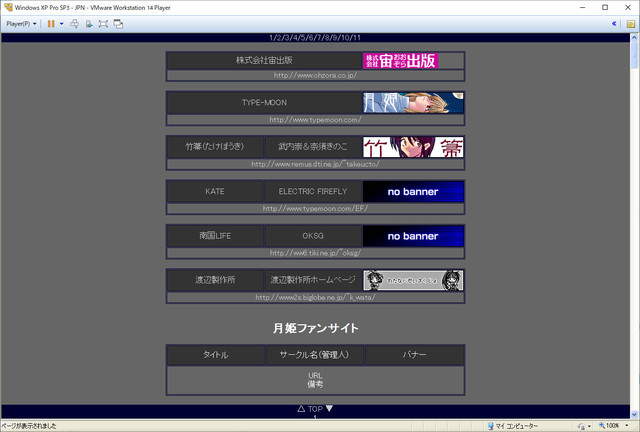This screenshot has width=640, height=432.
Task: Click the 'no banner' image in KATE row
Action: click(x=413, y=192)
